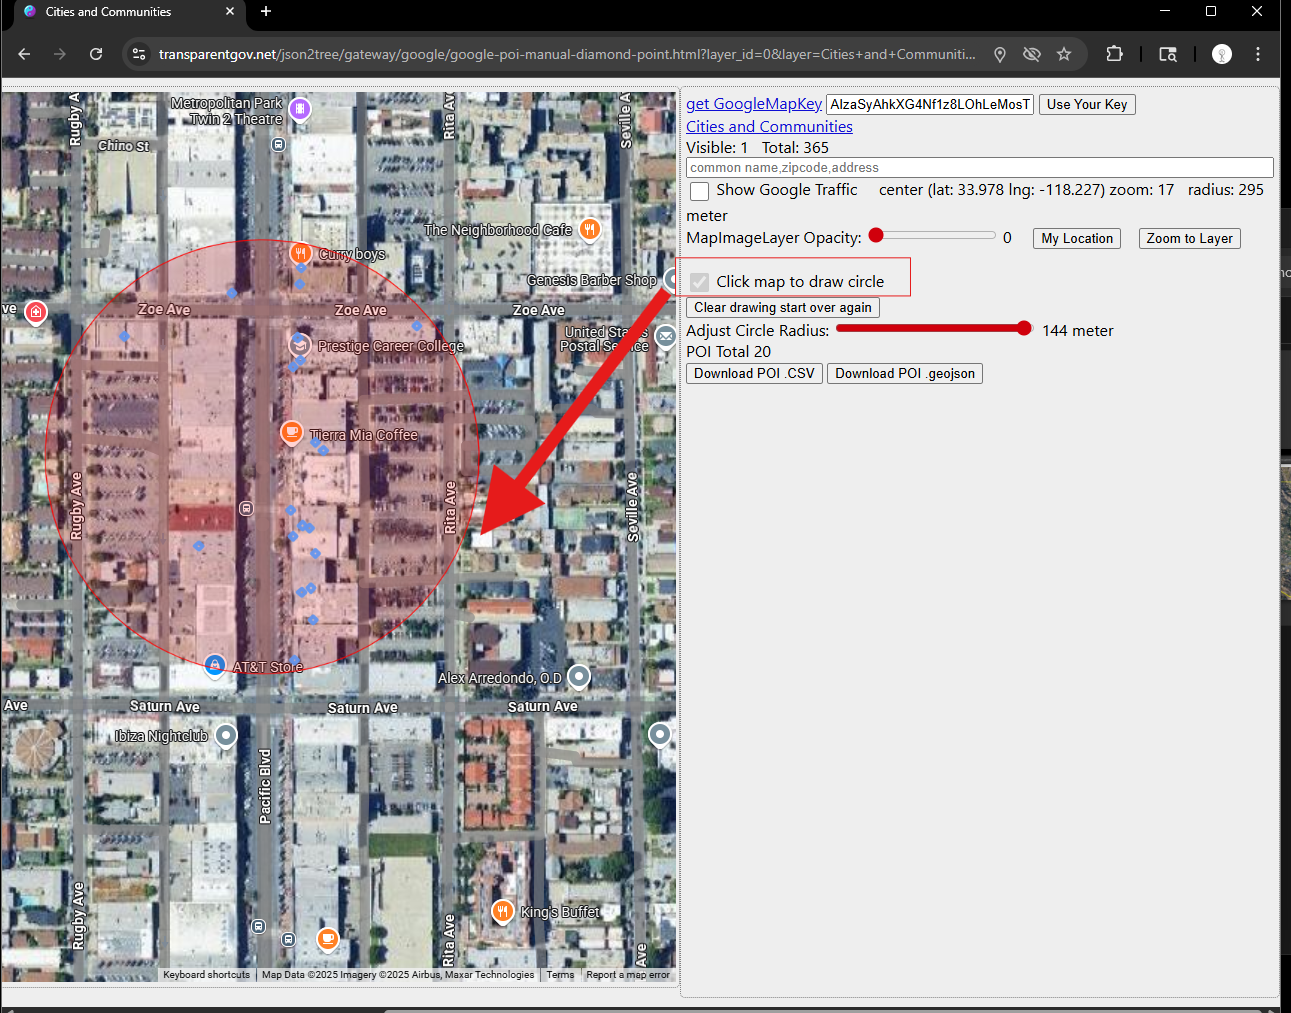Open the get GoogleMapKey link
The height and width of the screenshot is (1013, 1291).
[754, 104]
